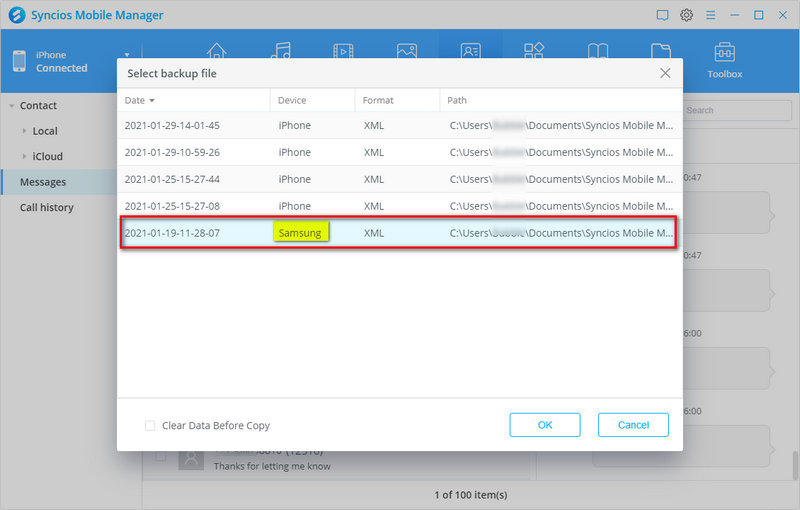The height and width of the screenshot is (510, 800).
Task: Select backup dated 2021-01-19-11-28-07
Action: (x=400, y=233)
